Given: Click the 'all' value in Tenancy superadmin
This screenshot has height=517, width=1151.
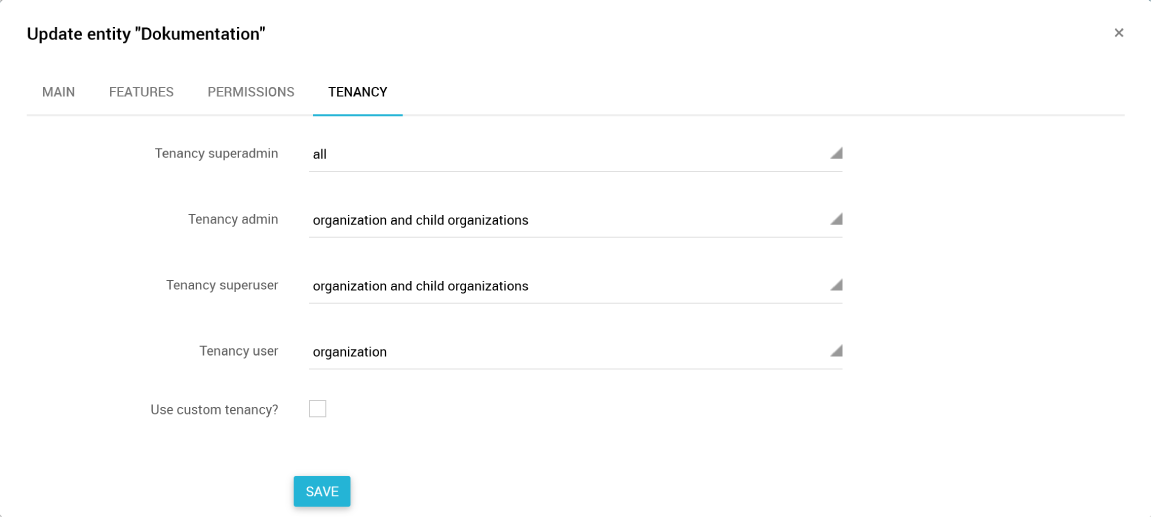Looking at the screenshot, I should 320,154.
